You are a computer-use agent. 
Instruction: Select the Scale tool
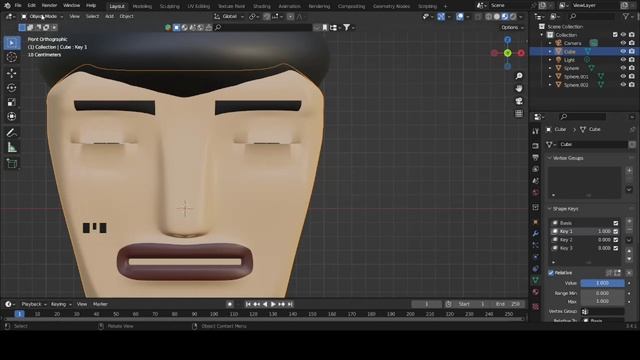click(12, 102)
